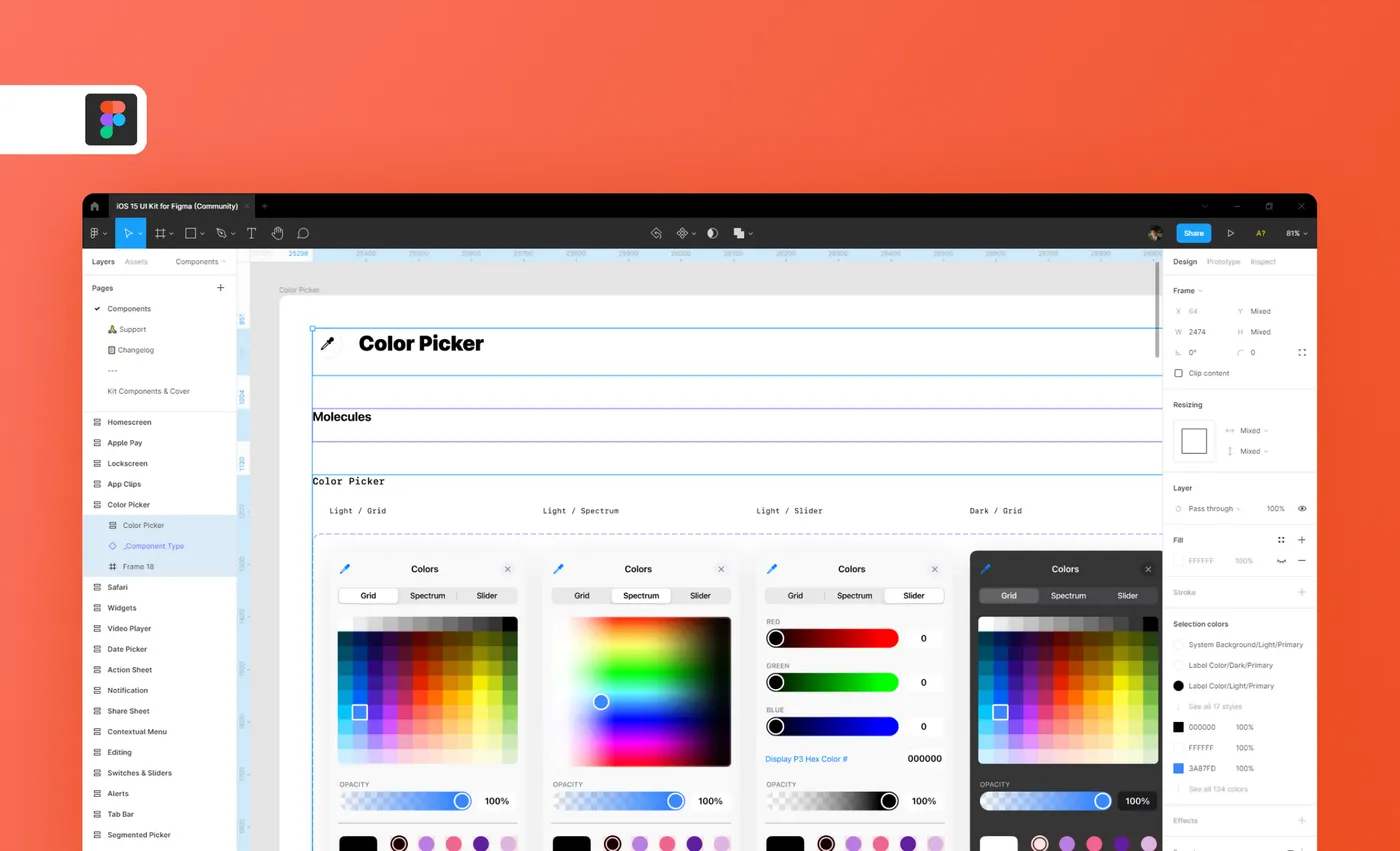Open a new tab with plus icon
The width and height of the screenshot is (1400, 851).
pyautogui.click(x=265, y=206)
